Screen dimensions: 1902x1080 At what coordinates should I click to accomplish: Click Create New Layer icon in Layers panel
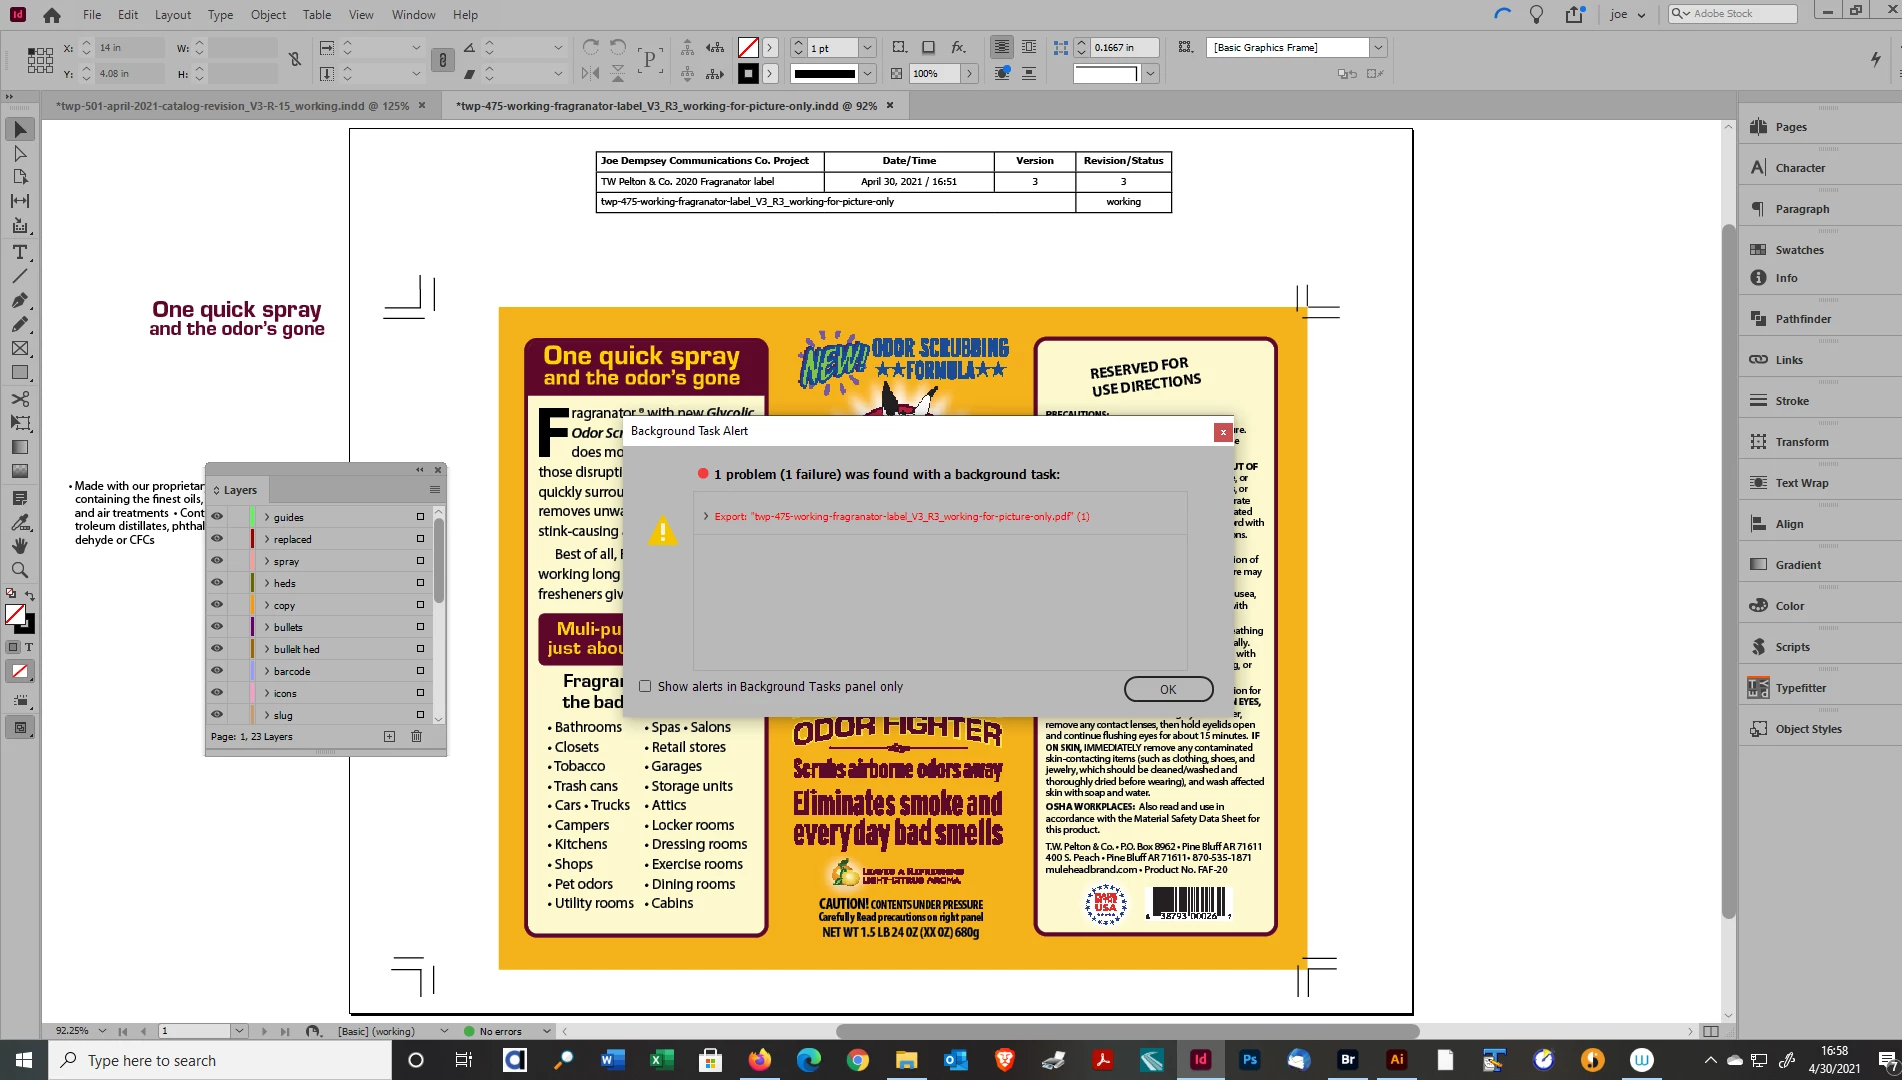[389, 736]
